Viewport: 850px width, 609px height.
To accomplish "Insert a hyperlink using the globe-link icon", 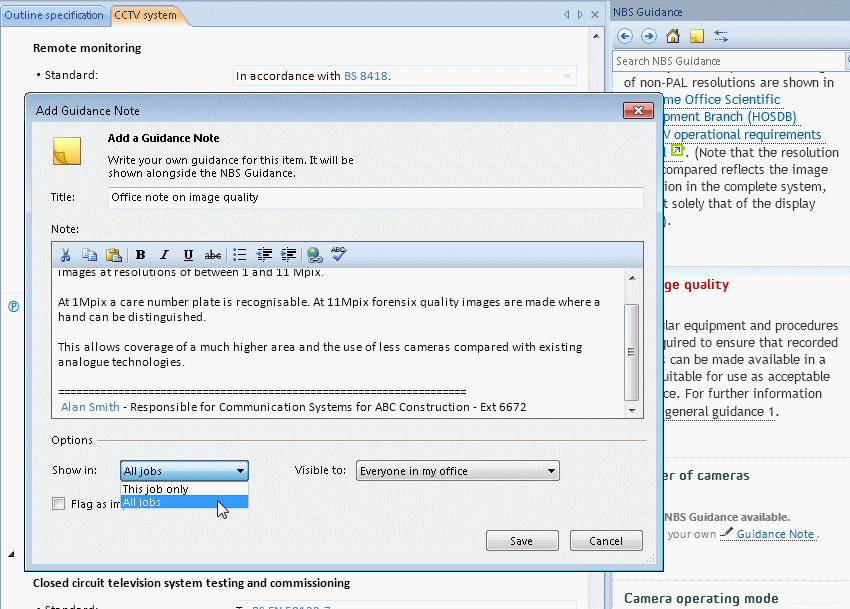I will (313, 254).
